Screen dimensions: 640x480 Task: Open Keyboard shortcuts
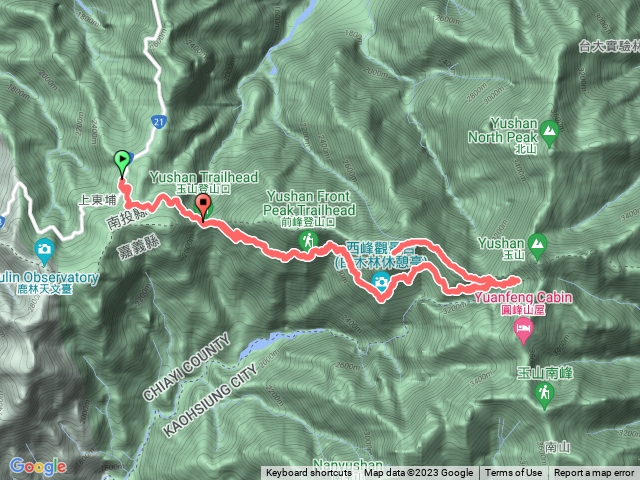coord(309,473)
